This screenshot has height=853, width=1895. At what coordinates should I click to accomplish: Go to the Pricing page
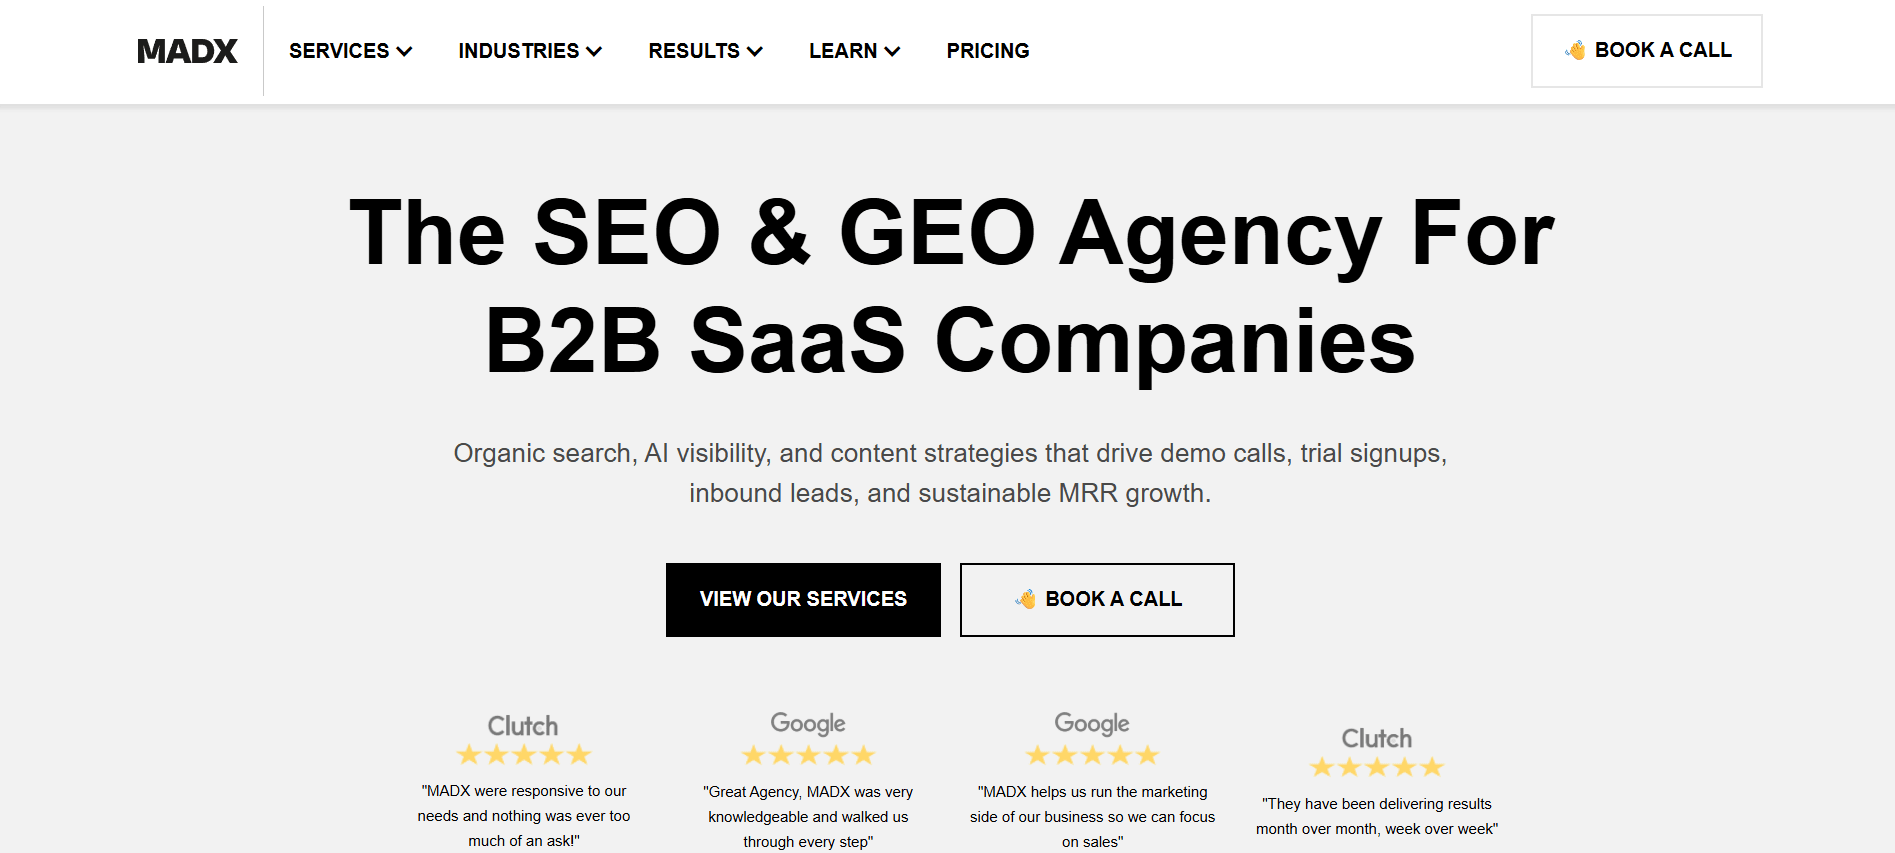(x=988, y=51)
